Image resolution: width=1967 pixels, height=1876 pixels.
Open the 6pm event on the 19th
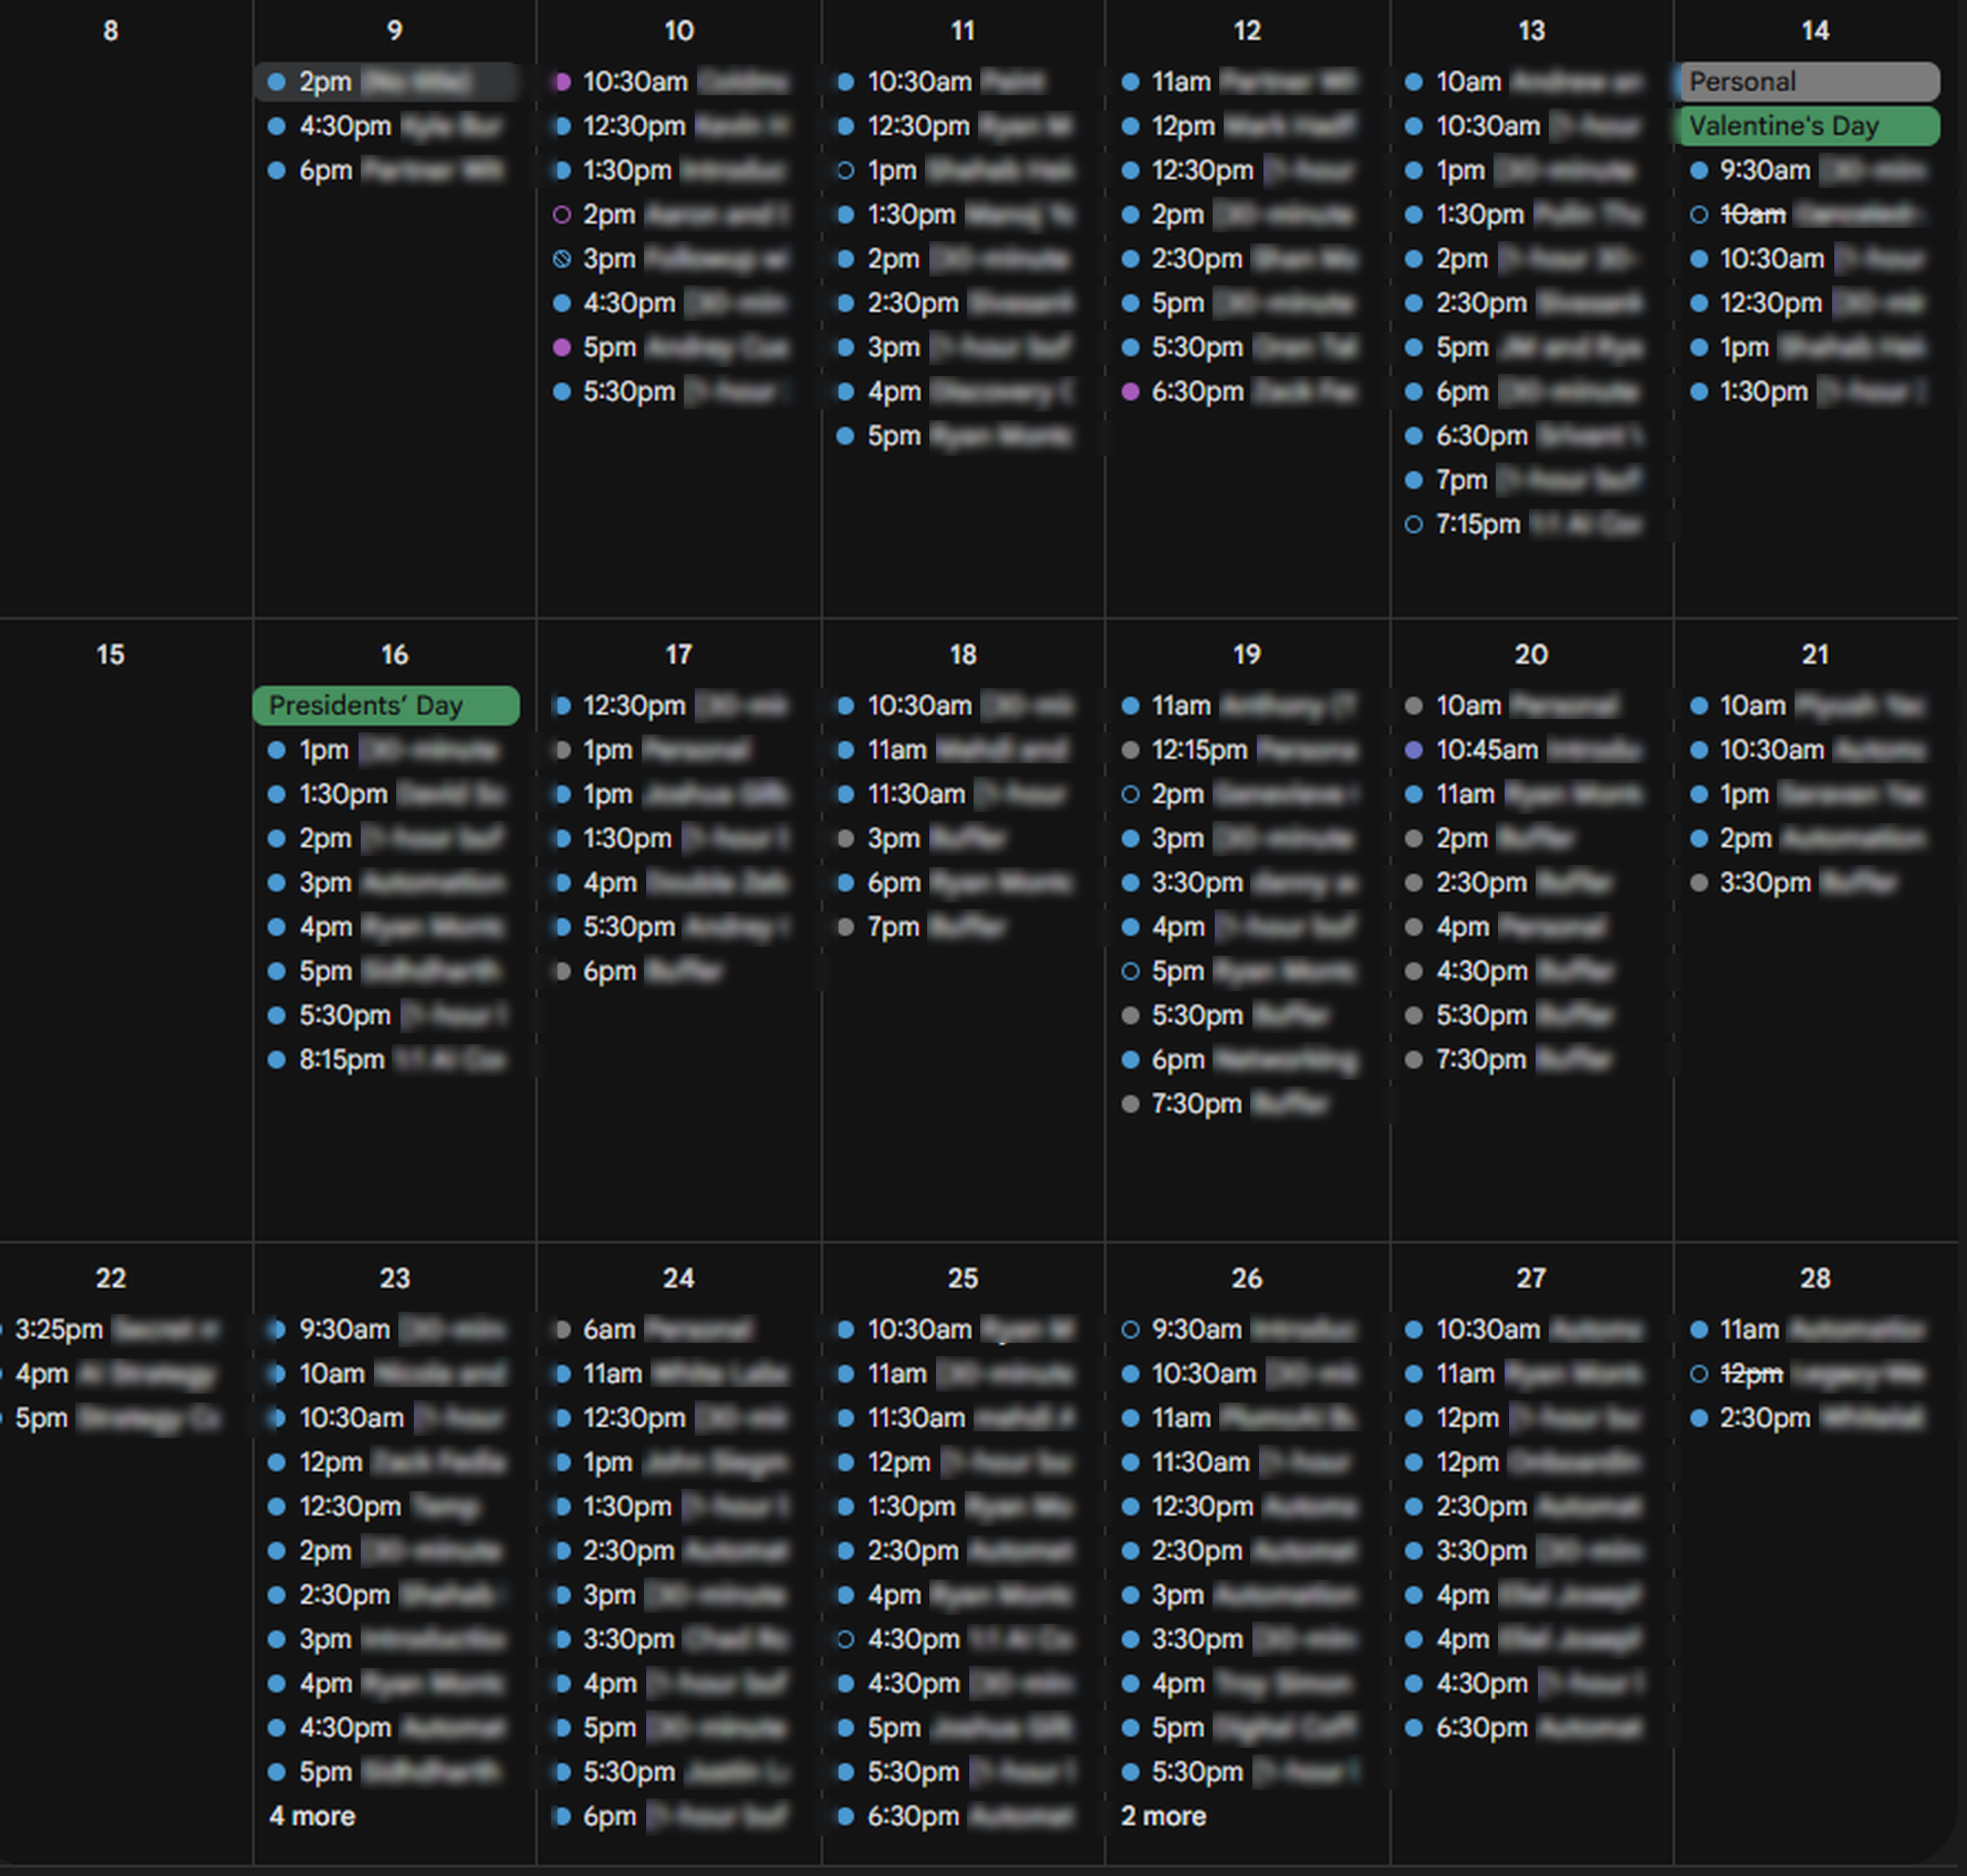pyautogui.click(x=1239, y=1059)
